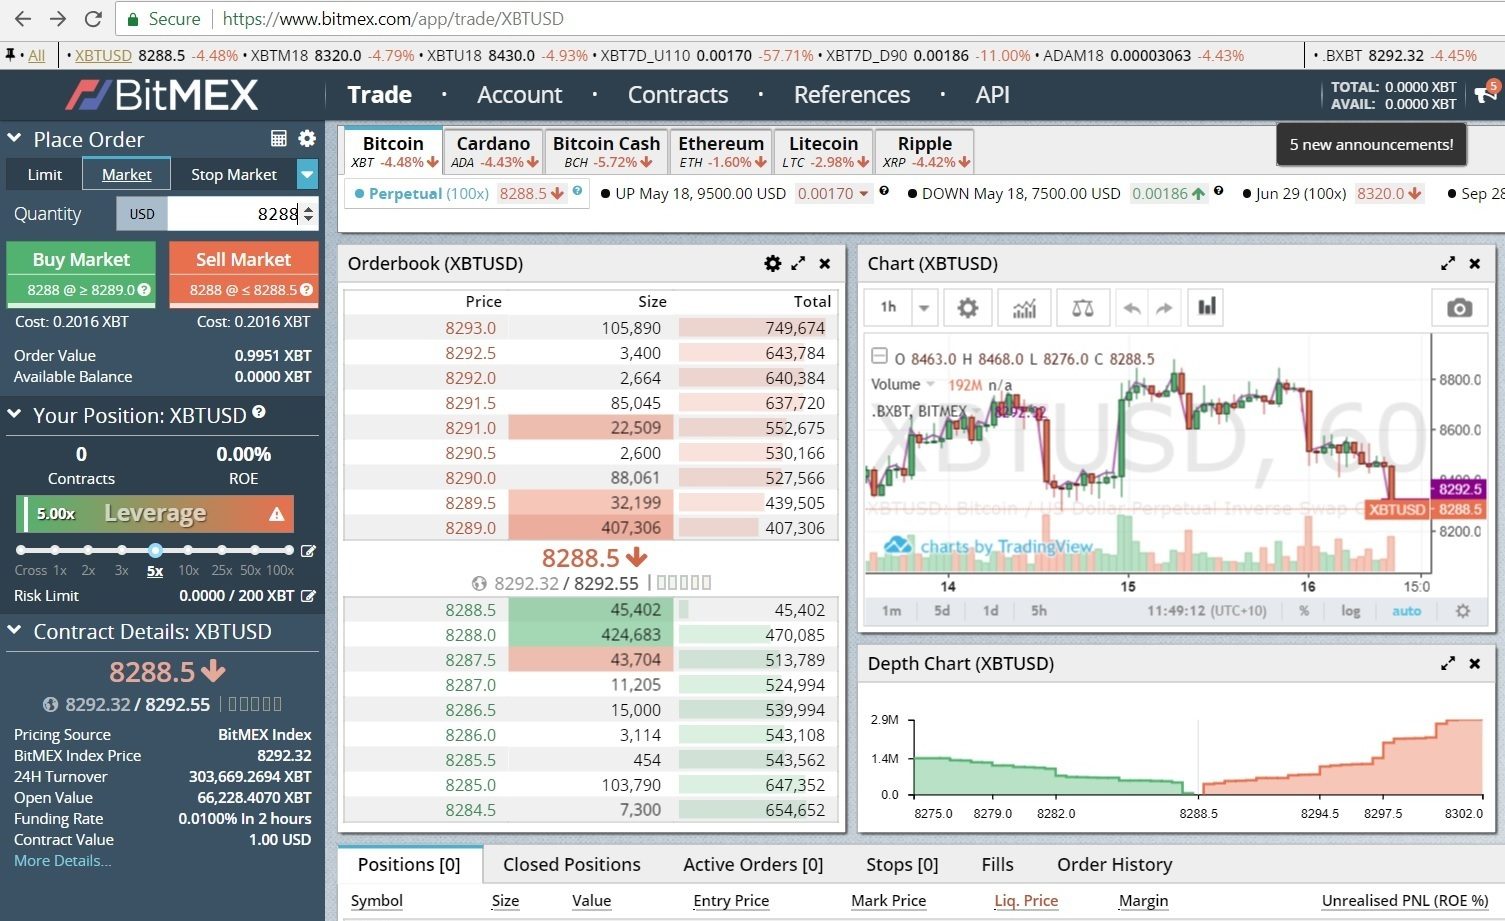Viewport: 1505px width, 921px height.
Task: Open the More Details link
Action: coord(62,861)
